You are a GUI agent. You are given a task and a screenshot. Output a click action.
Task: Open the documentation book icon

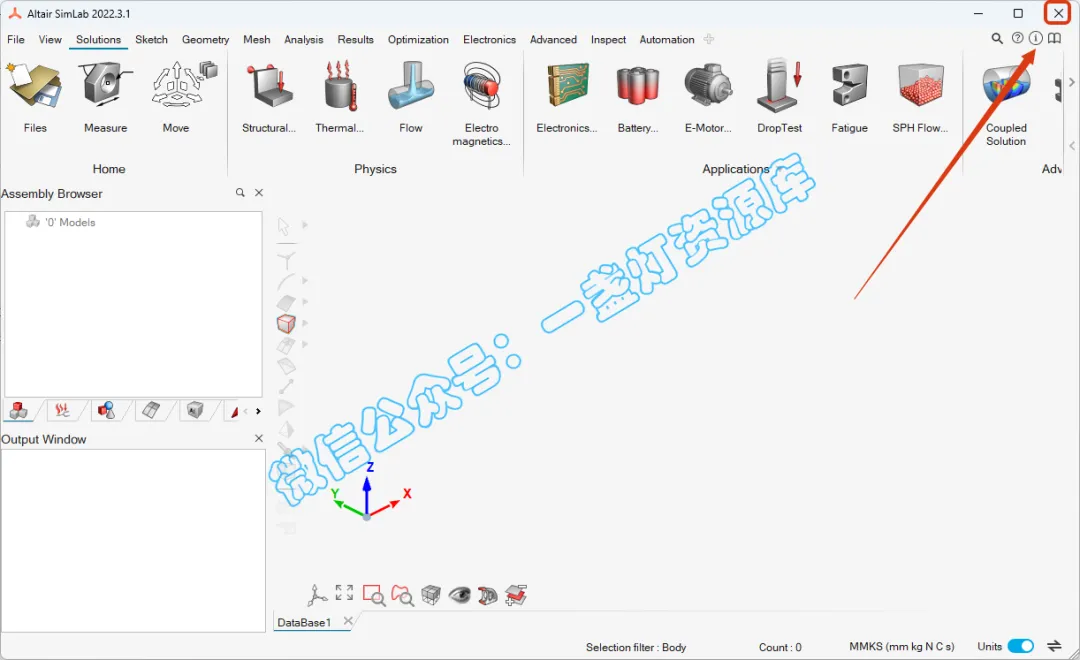coord(1055,39)
